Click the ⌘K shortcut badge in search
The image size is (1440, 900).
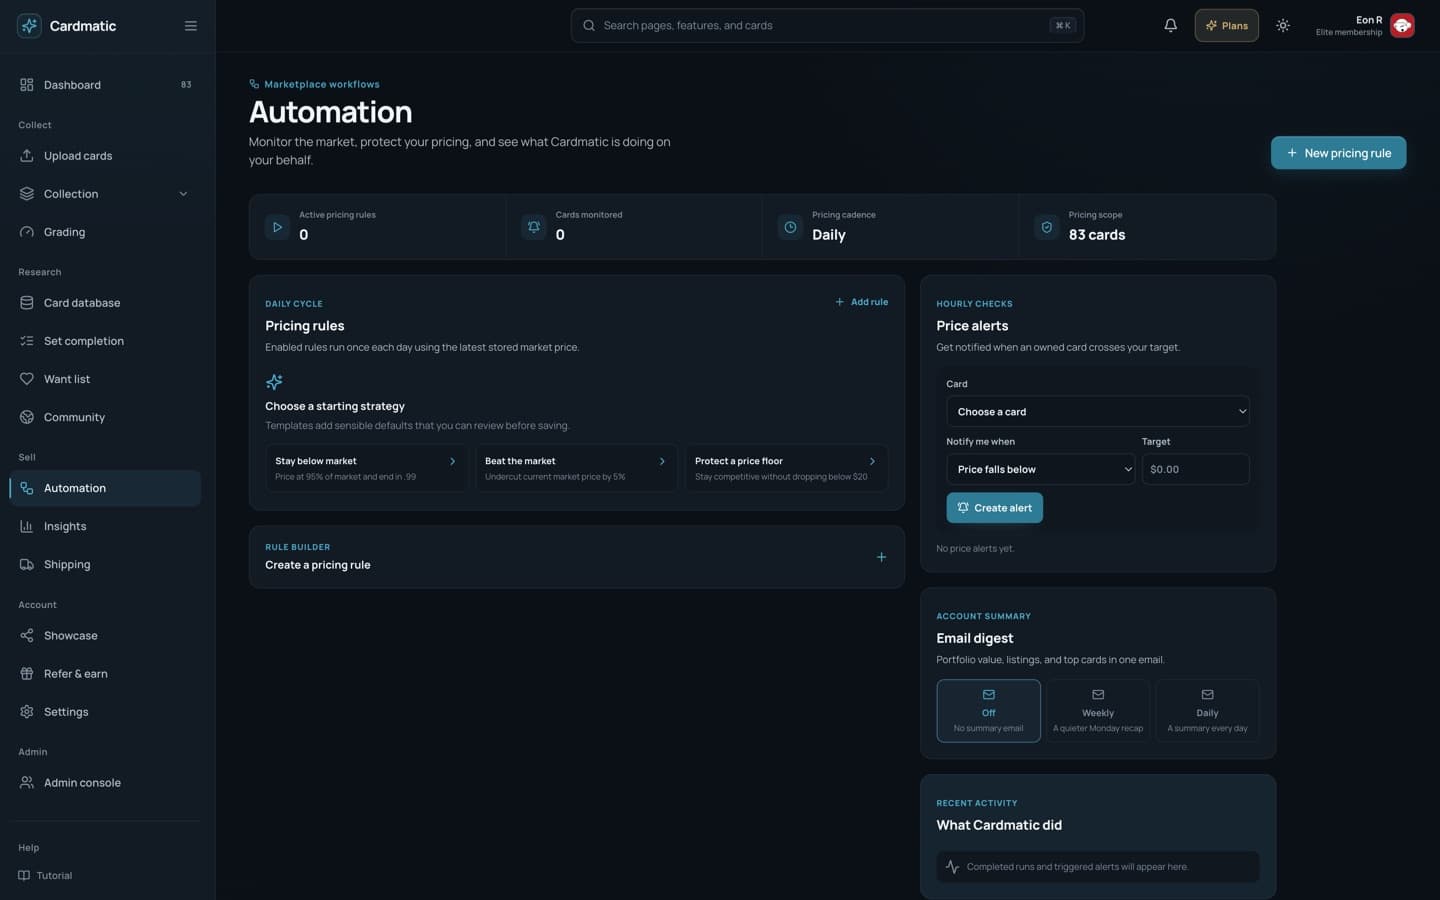click(1062, 26)
